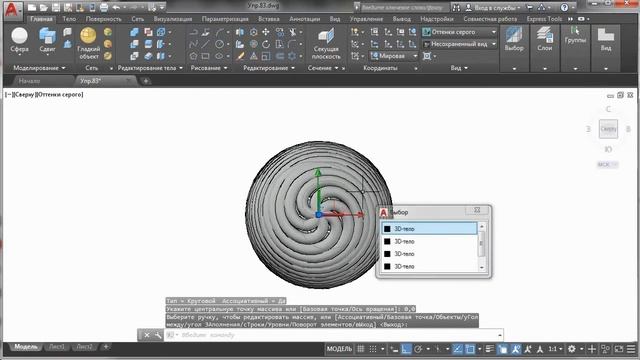
Task: Select the Rectangle tool in Рисование panel
Action: pos(205,56)
